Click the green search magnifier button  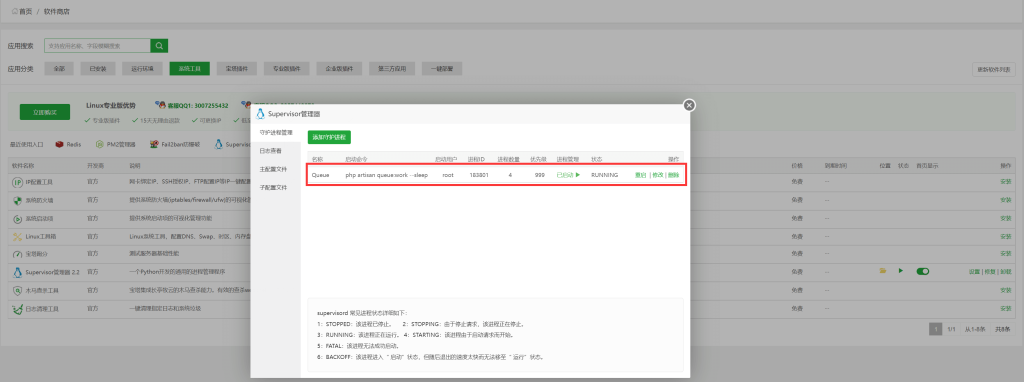tap(159, 46)
